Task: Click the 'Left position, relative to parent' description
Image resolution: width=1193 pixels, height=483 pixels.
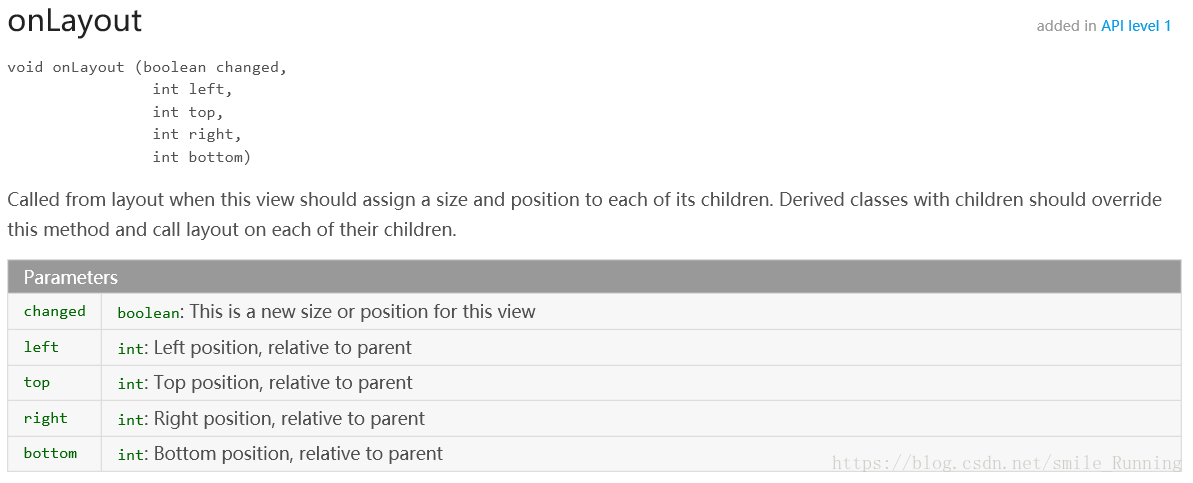Action: coord(282,347)
